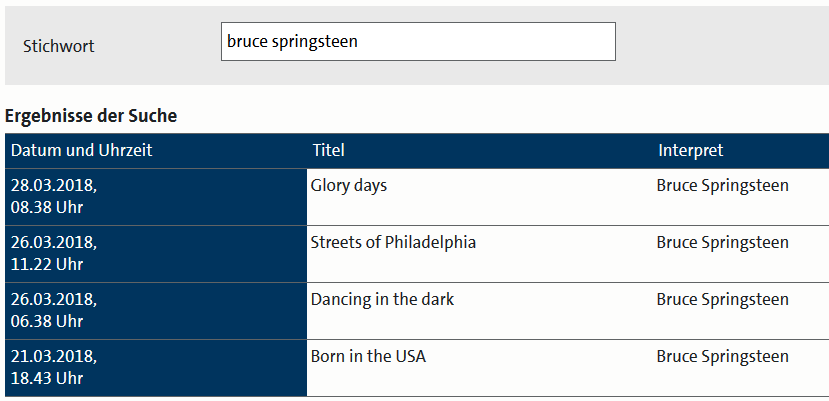Select the 11.22 Uhr time text
Image resolution: width=829 pixels, height=401 pixels.
point(47,265)
